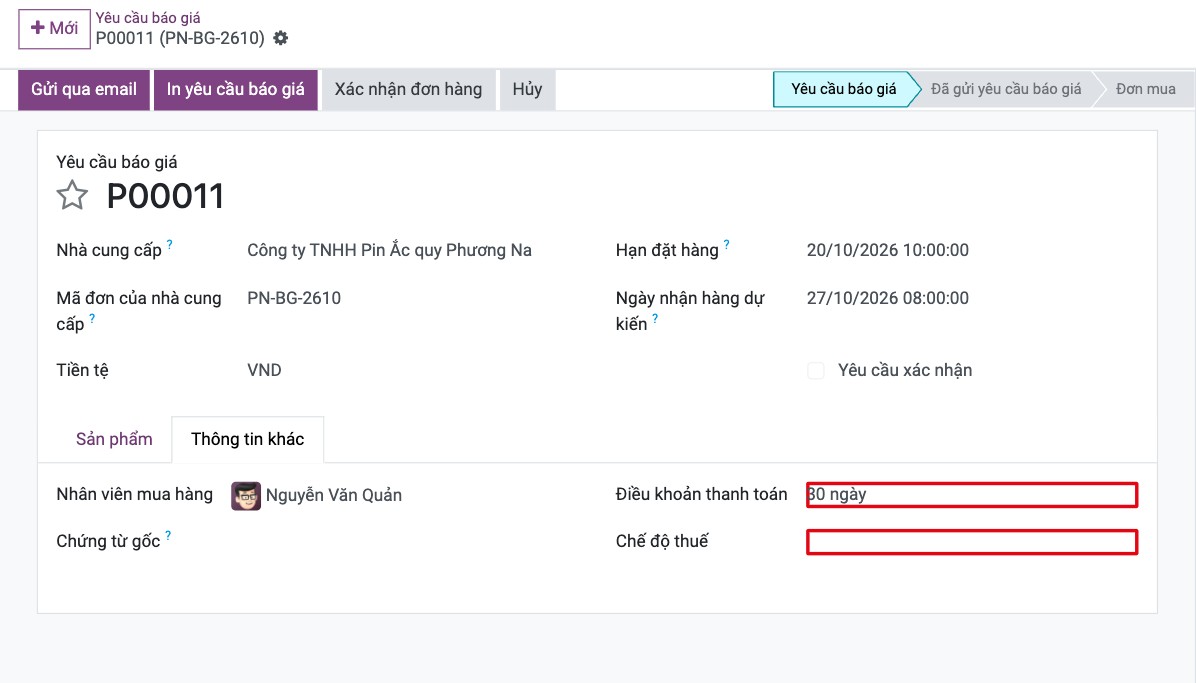Click the help mark beside Hạn đặt hàng

tap(726, 245)
